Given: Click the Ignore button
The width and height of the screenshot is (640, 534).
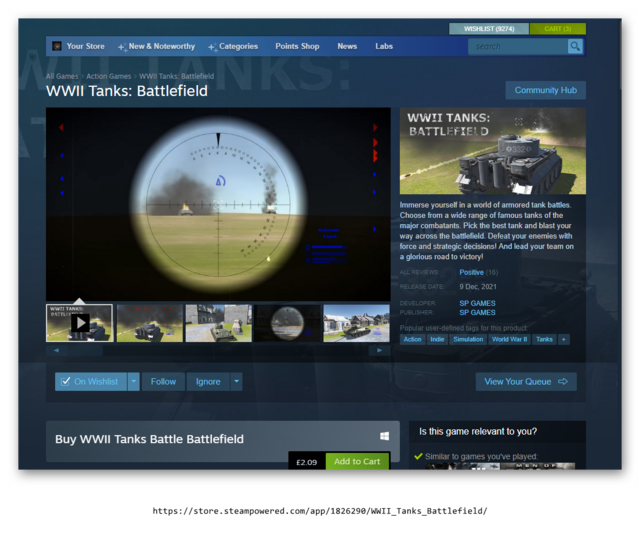Looking at the screenshot, I should coord(208,381).
